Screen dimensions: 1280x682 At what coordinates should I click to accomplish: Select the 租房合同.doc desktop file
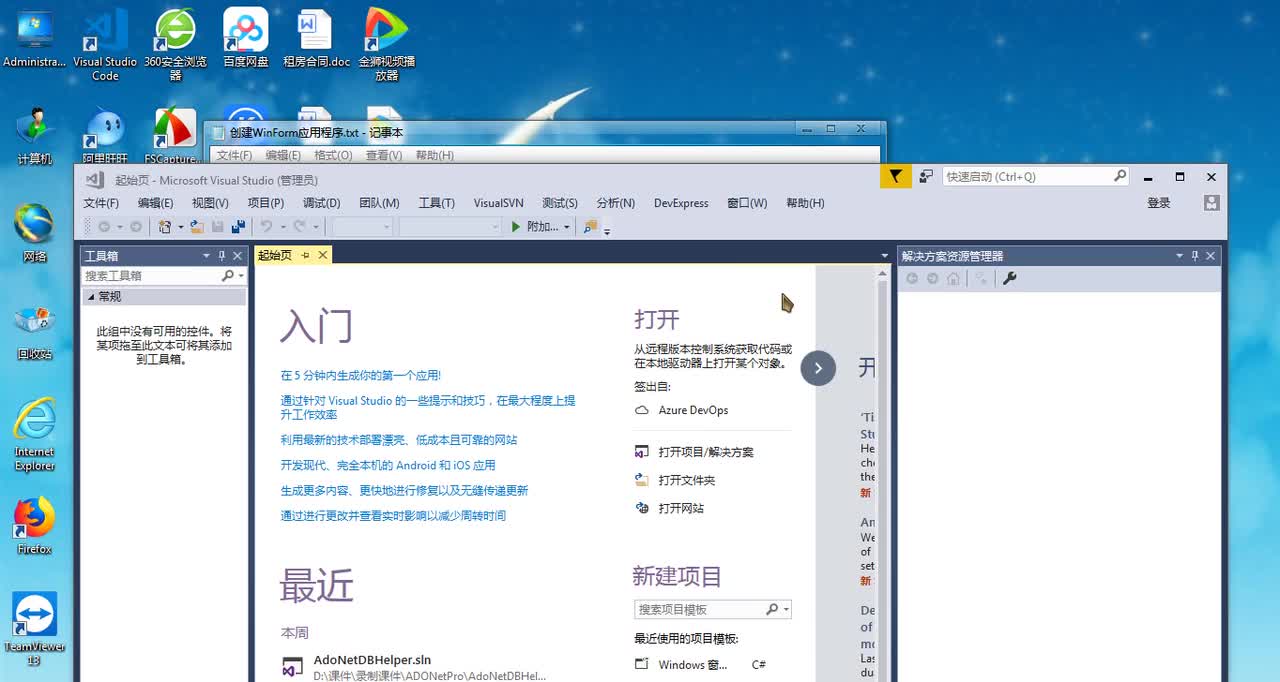point(316,39)
